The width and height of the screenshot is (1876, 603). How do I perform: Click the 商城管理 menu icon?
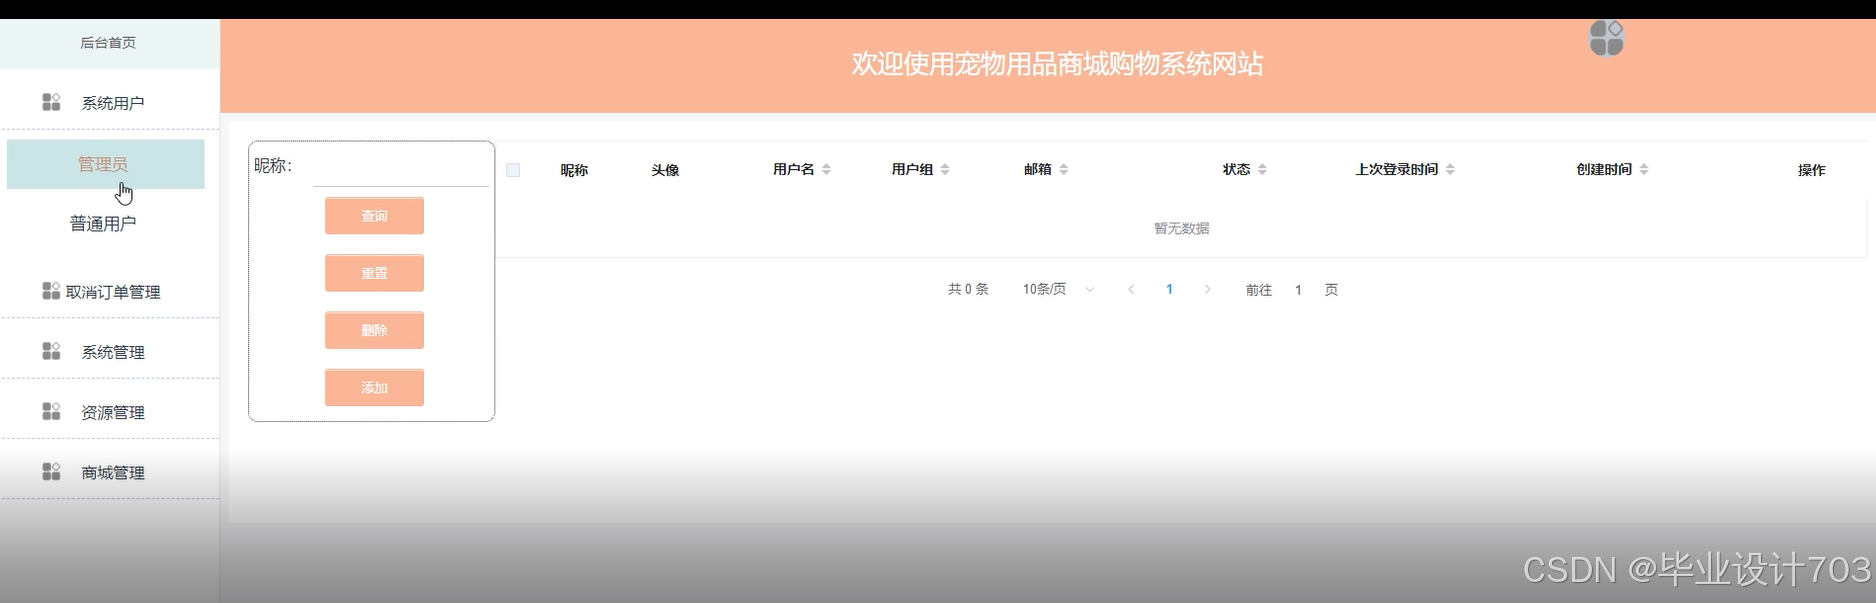51,472
